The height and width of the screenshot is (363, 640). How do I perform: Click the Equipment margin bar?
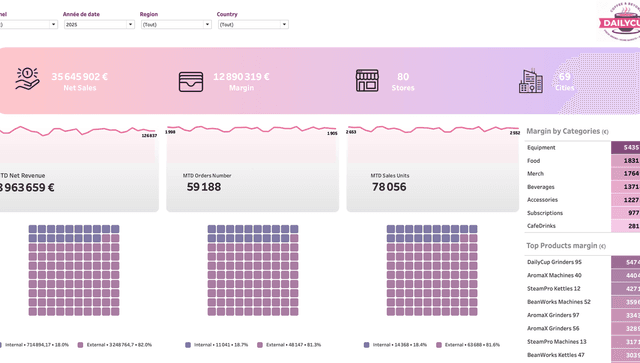pyautogui.click(x=625, y=148)
